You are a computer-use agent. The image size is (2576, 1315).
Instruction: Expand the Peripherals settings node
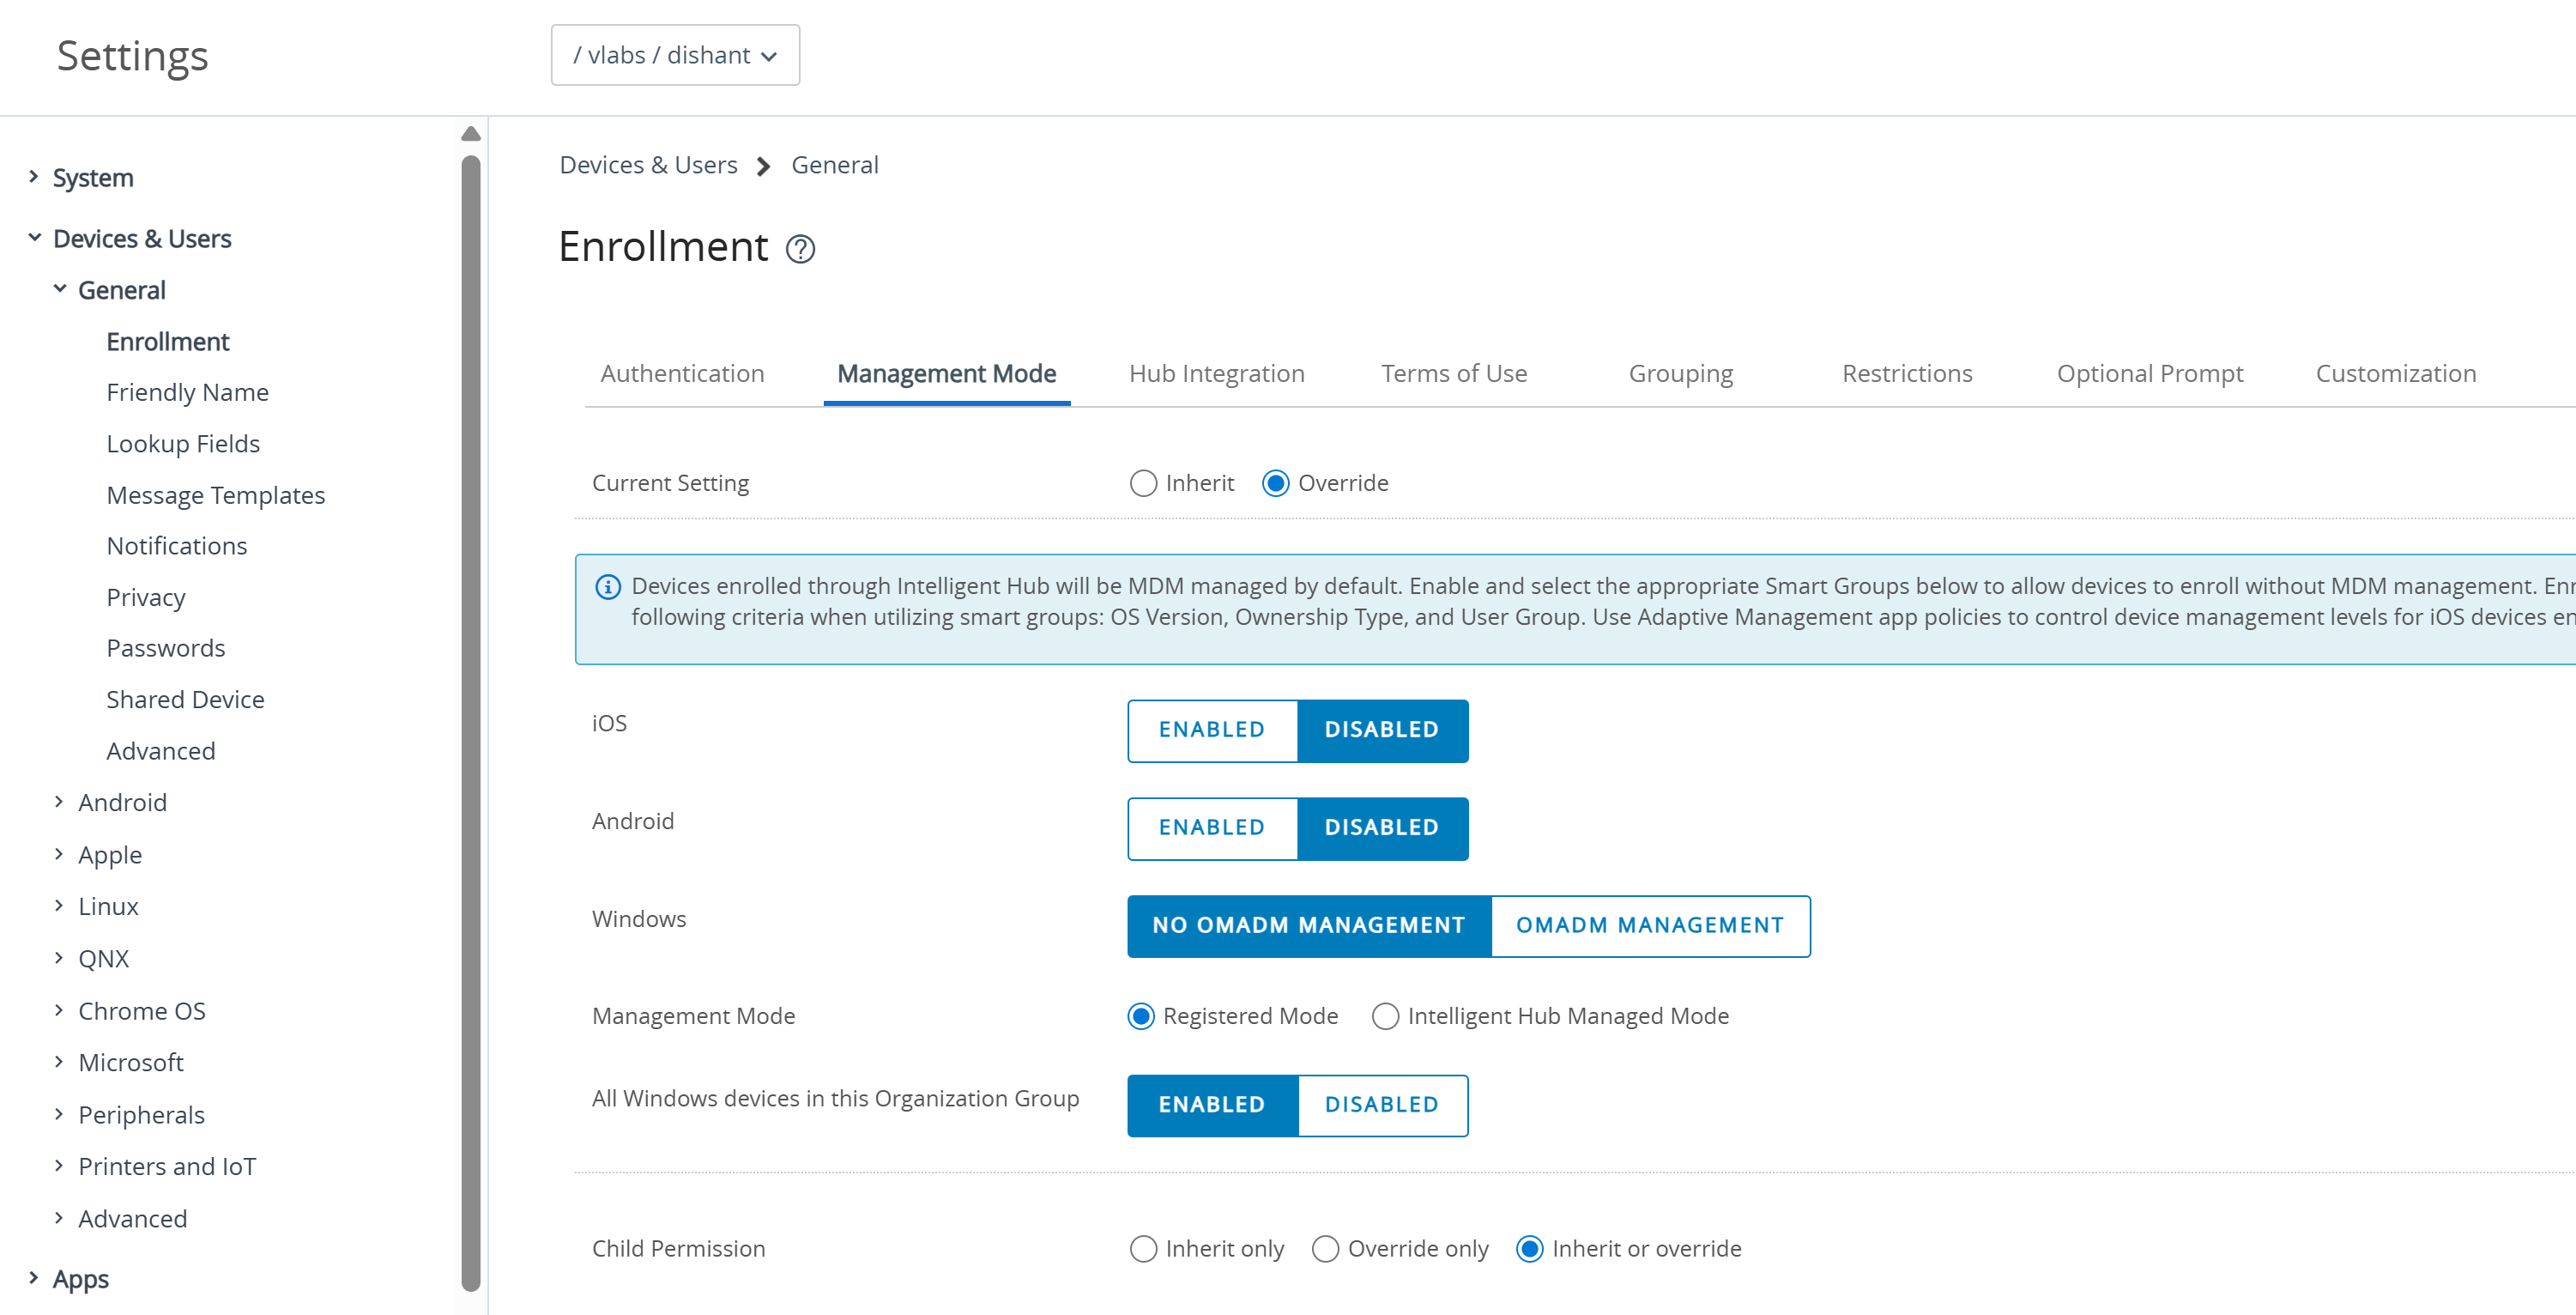point(58,1114)
